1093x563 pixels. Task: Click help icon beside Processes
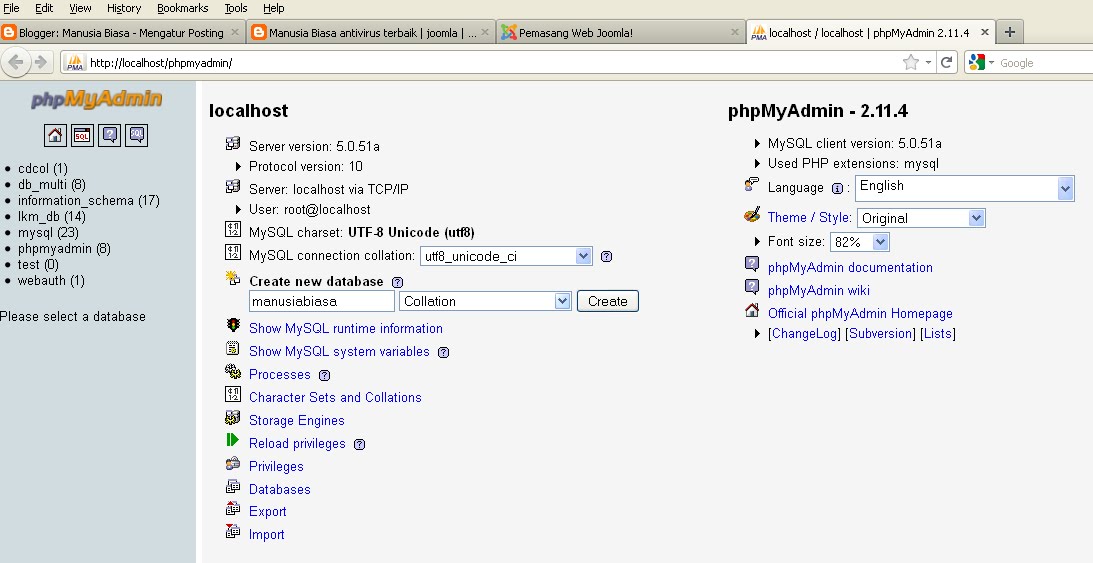[324, 376]
